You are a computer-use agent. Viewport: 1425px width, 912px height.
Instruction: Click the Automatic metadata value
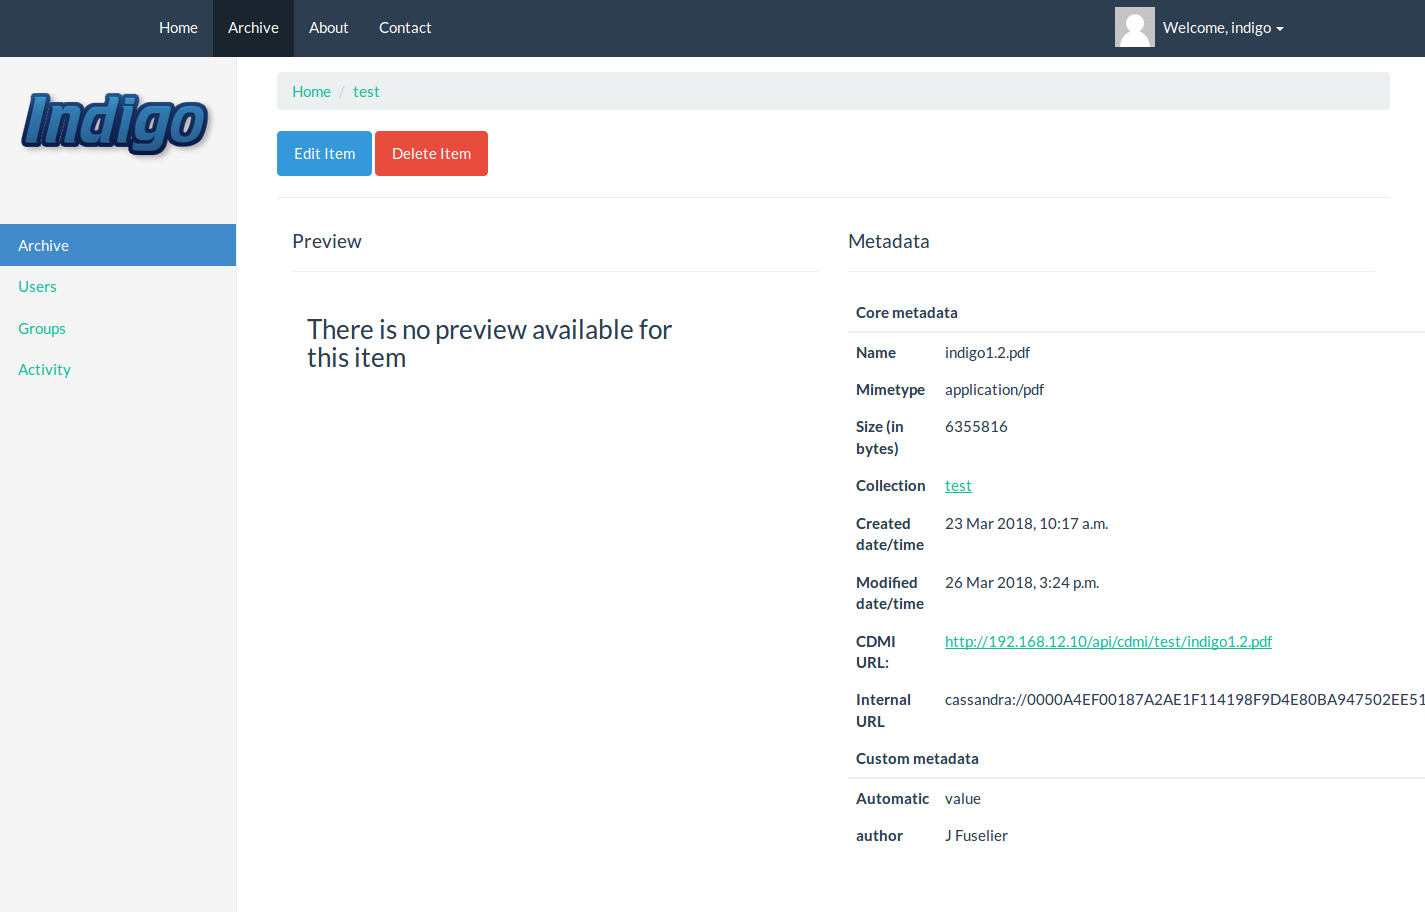963,799
